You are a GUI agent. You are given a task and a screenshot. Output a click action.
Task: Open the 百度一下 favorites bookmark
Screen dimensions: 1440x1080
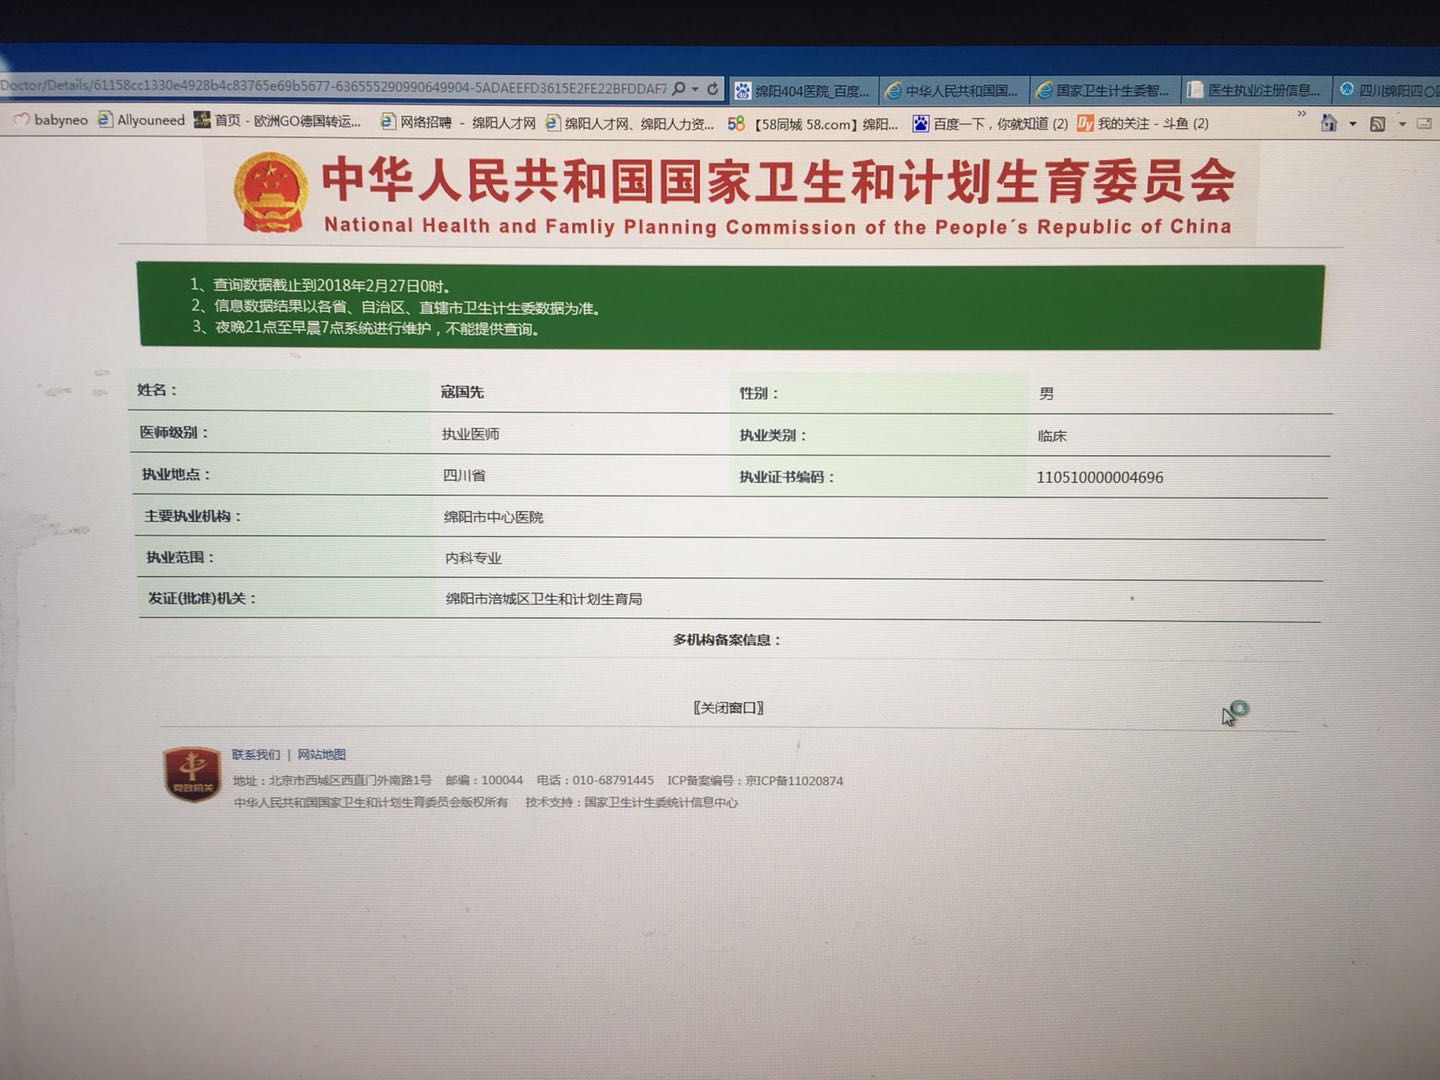(x=990, y=123)
